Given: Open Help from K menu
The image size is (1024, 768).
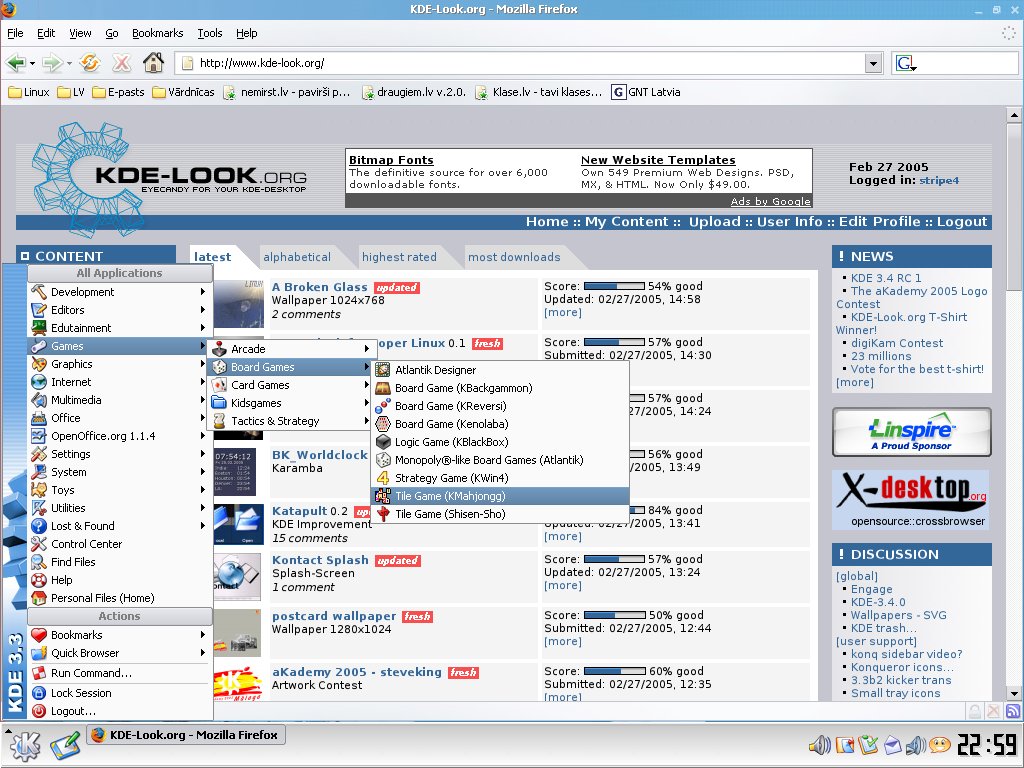Looking at the screenshot, I should coord(121,580).
